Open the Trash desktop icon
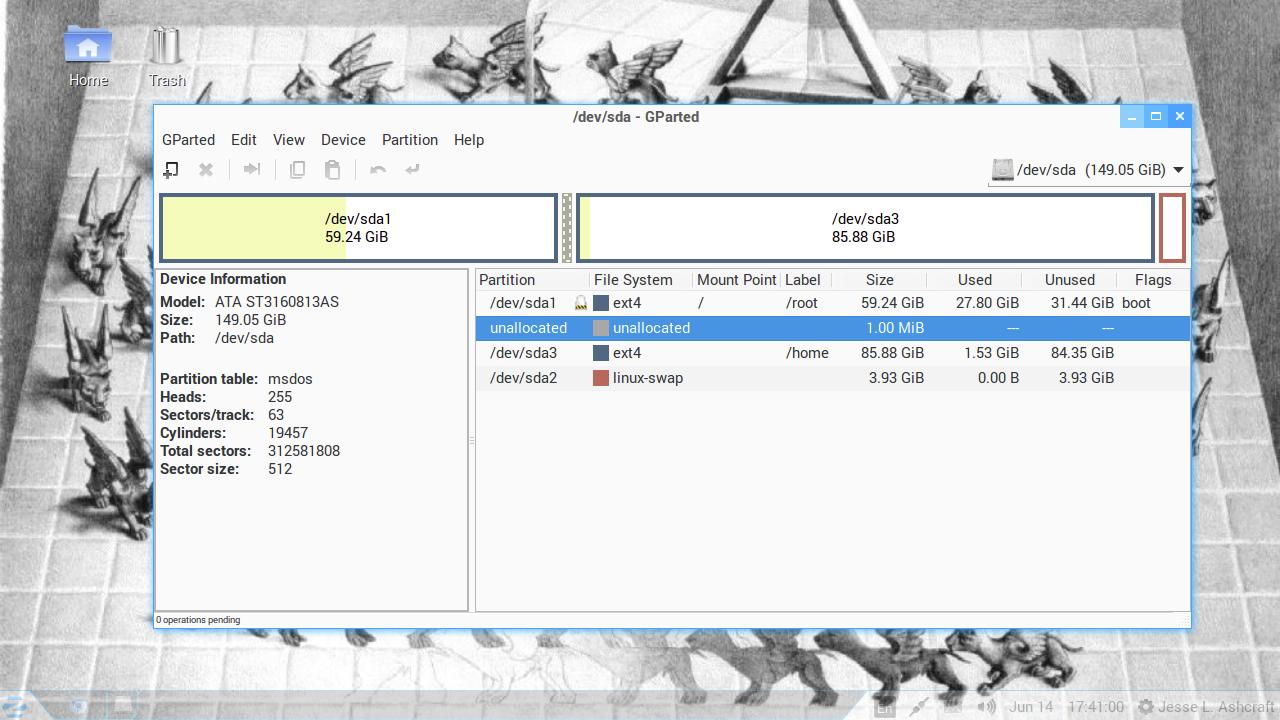 (x=167, y=56)
